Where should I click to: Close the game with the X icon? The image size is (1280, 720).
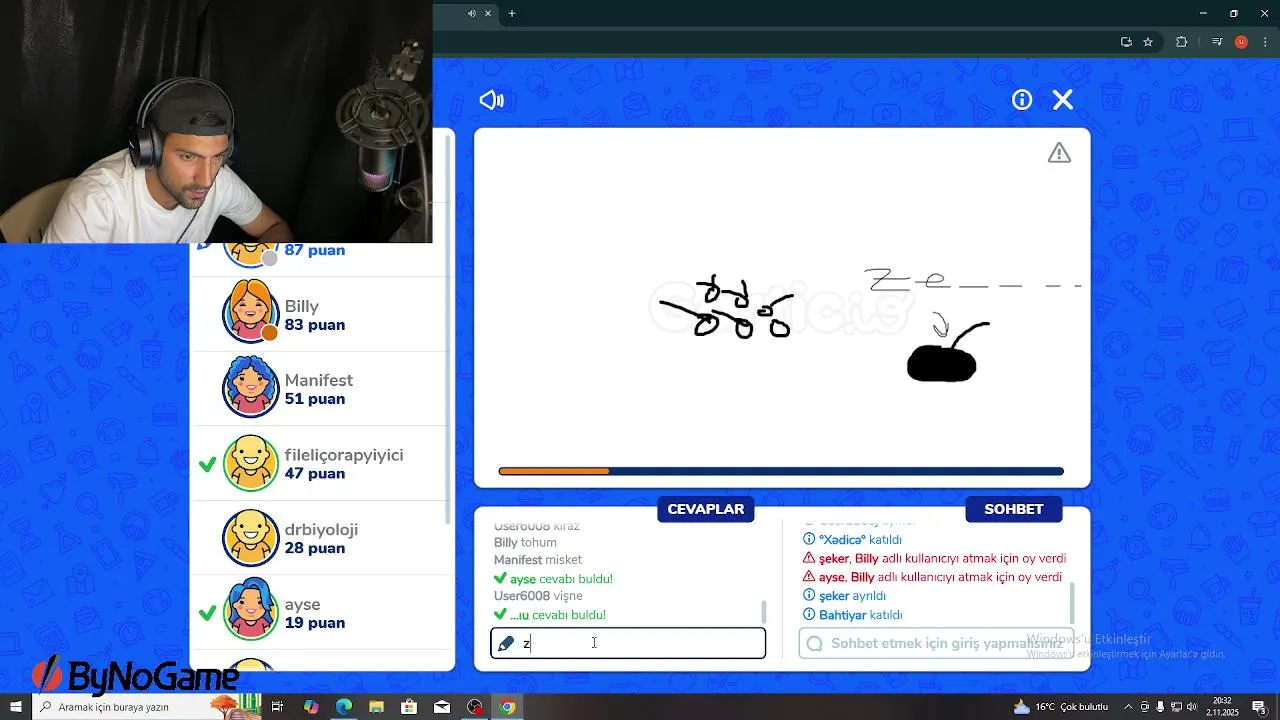1063,100
